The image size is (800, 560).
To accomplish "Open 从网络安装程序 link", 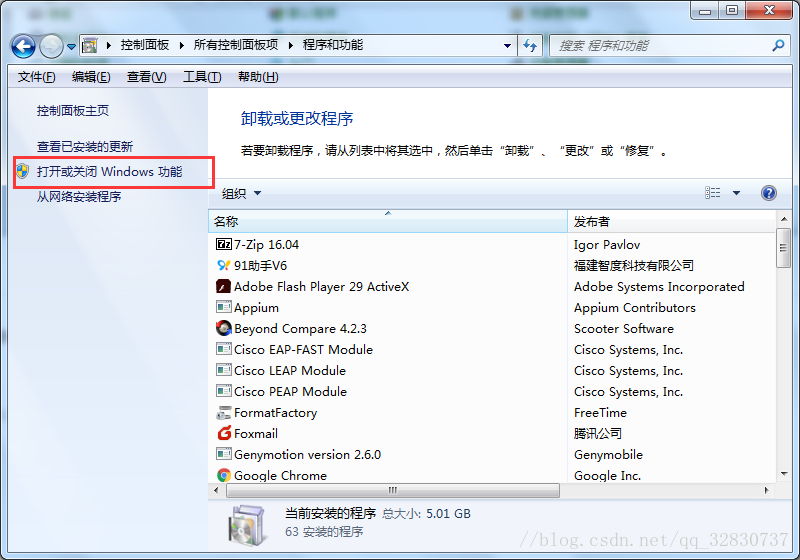I will [79, 196].
